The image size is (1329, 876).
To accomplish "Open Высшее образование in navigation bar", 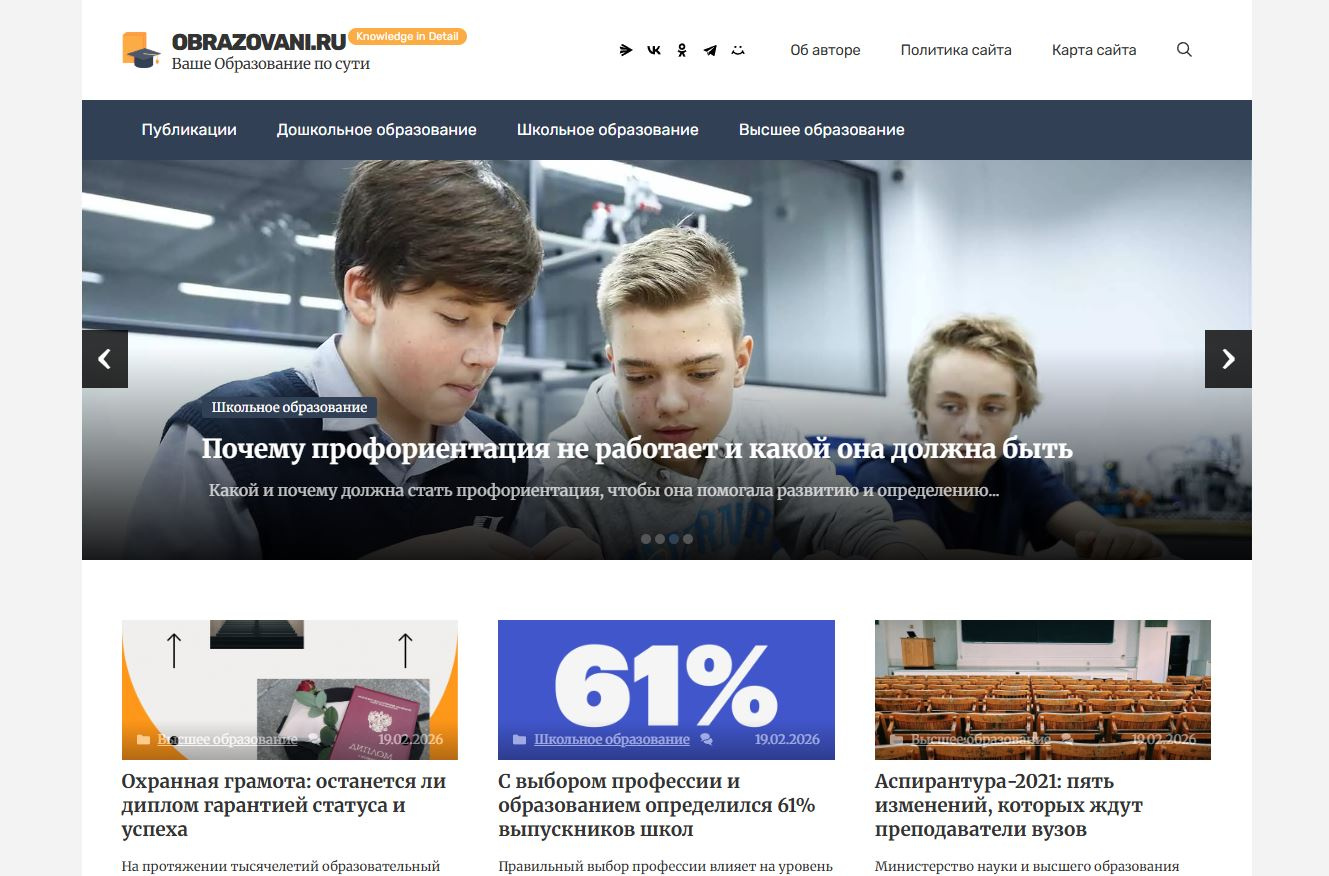I will click(822, 130).
